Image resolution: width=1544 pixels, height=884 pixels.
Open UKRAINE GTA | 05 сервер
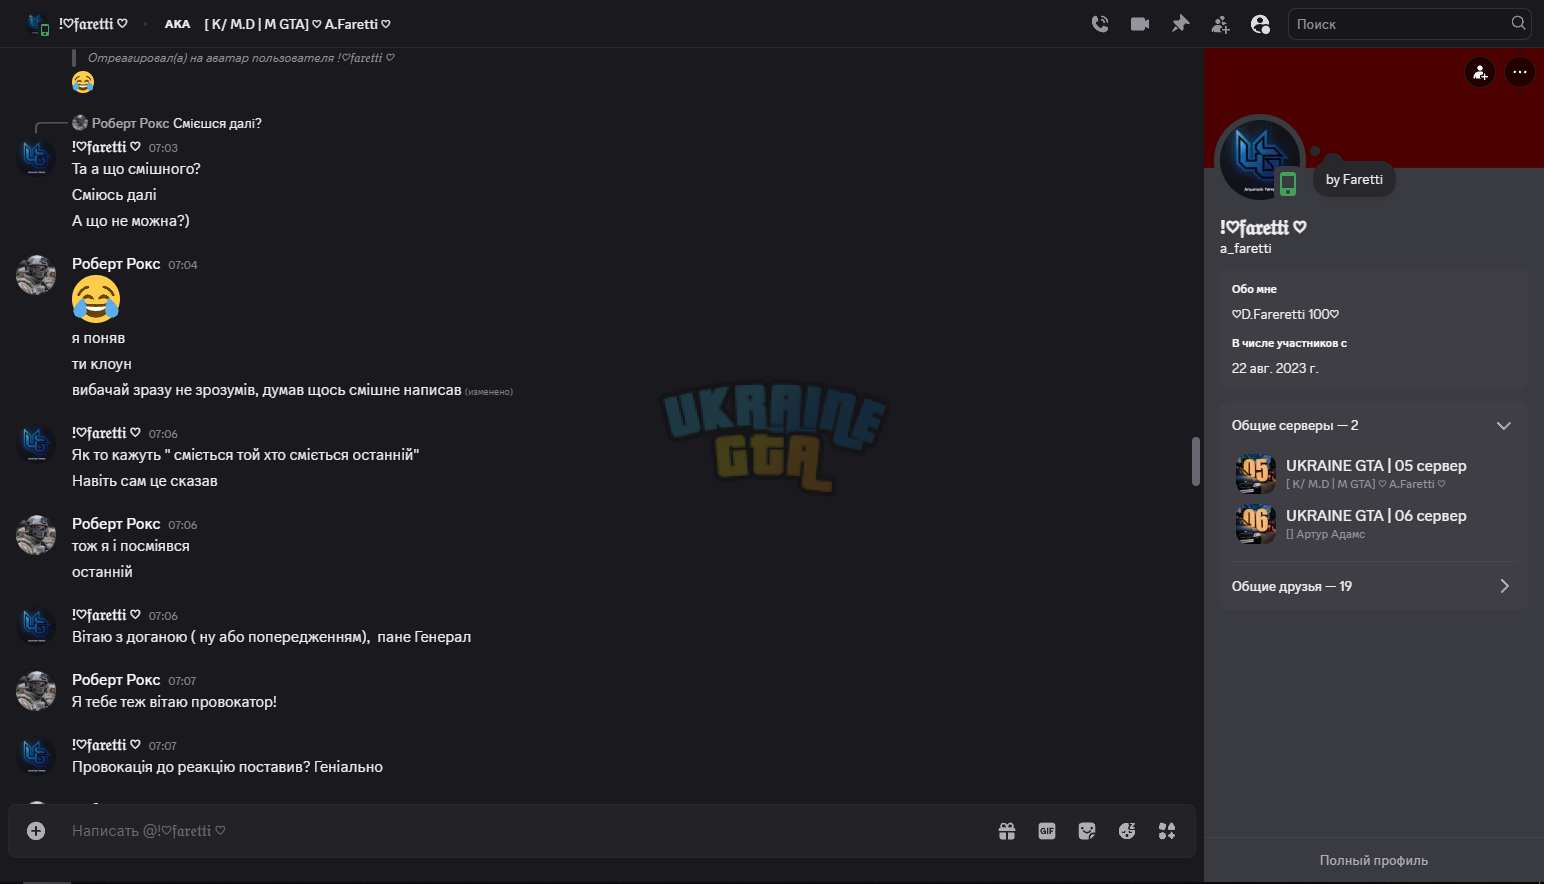1374,473
